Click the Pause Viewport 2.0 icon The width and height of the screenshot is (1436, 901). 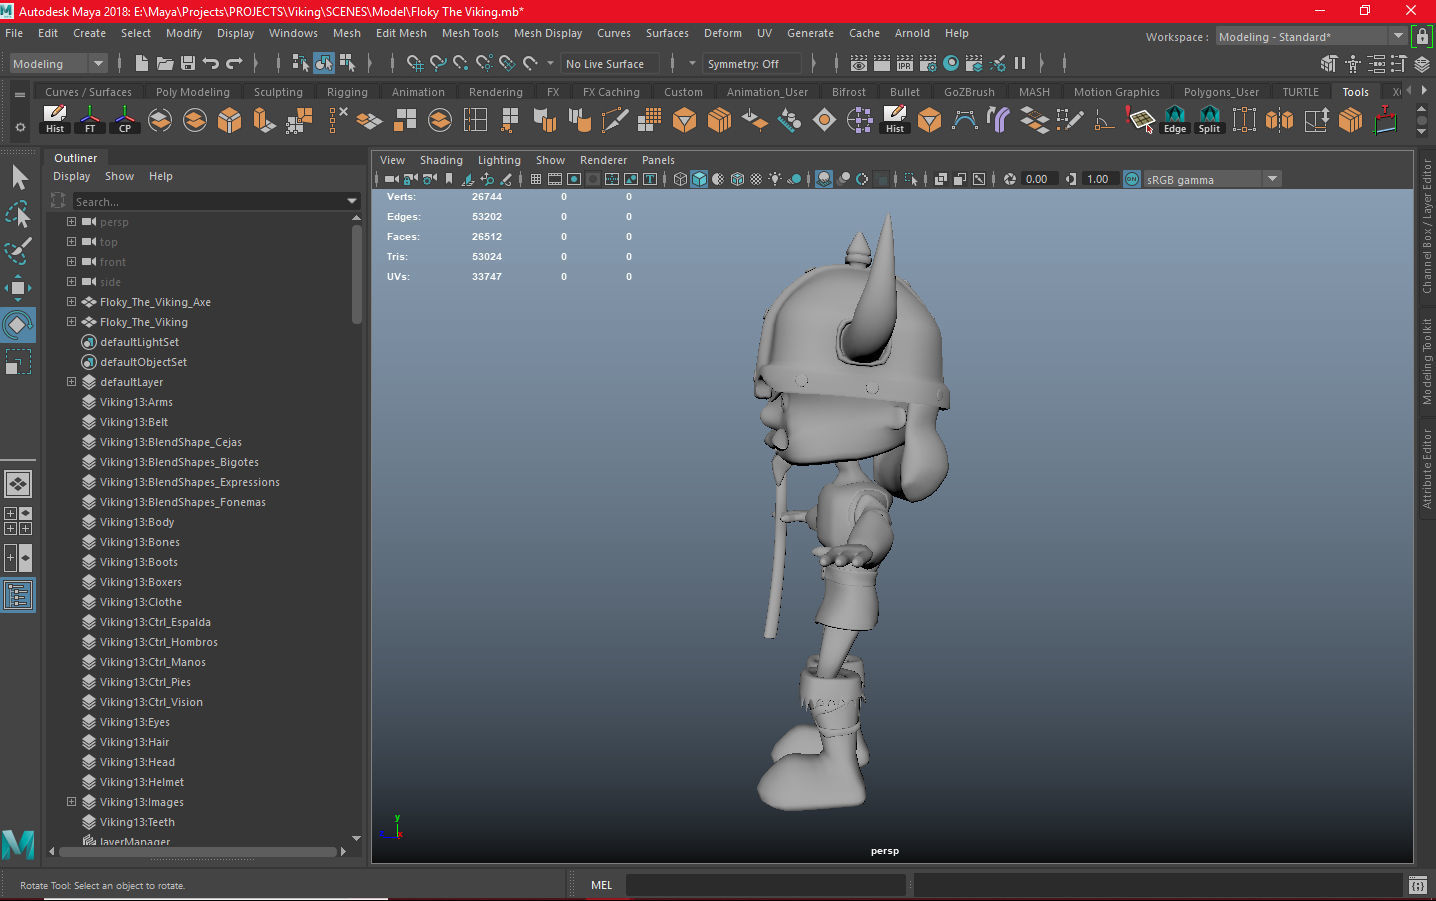[x=1020, y=63]
